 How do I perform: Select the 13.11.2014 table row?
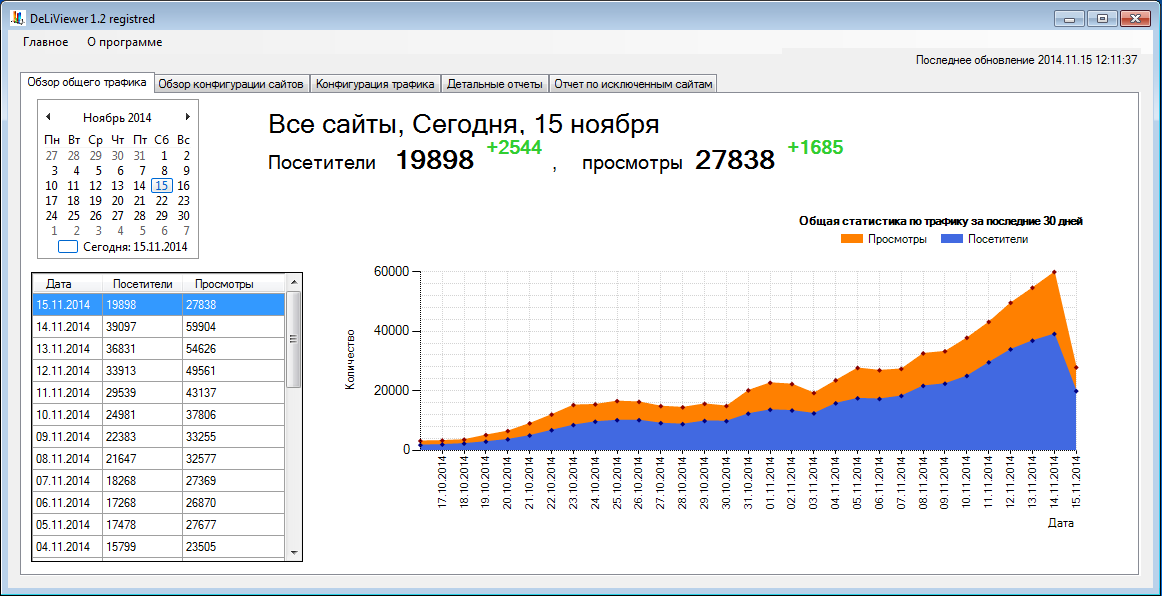(158, 349)
